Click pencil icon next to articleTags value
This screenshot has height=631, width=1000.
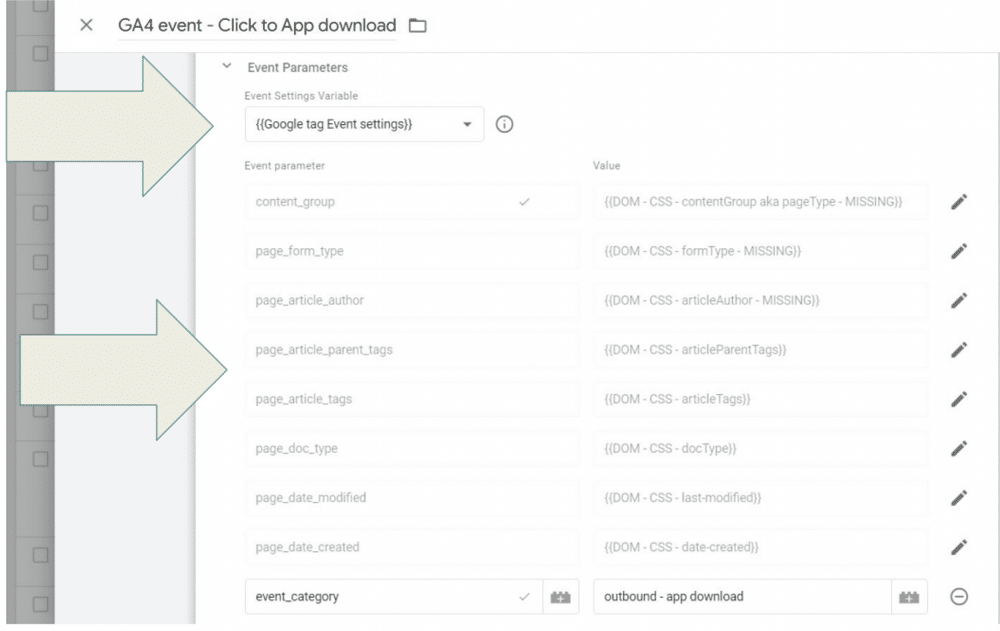959,399
